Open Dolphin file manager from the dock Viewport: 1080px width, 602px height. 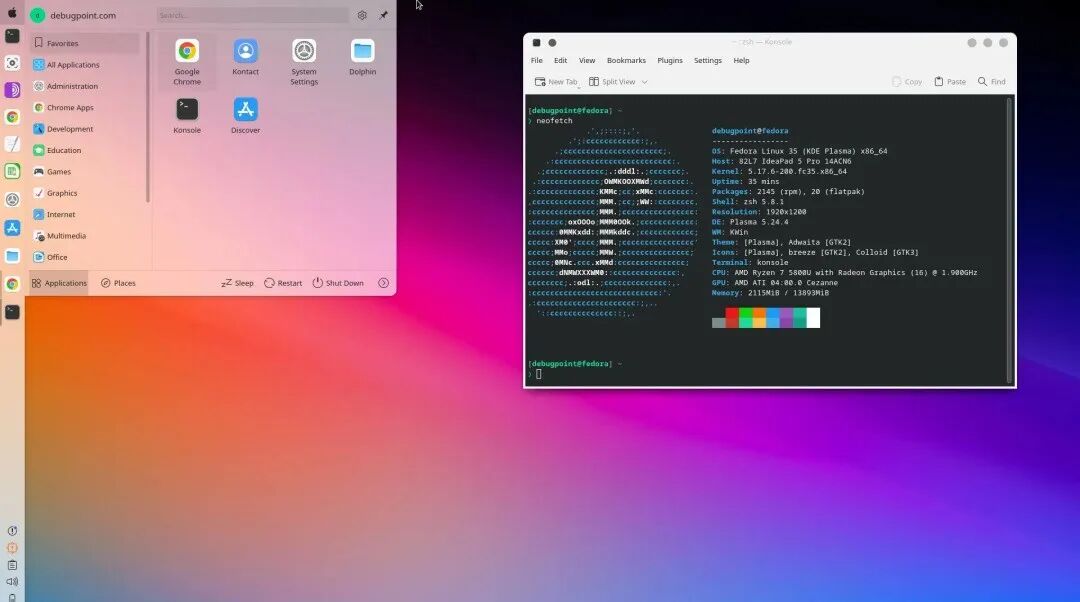tap(12, 256)
